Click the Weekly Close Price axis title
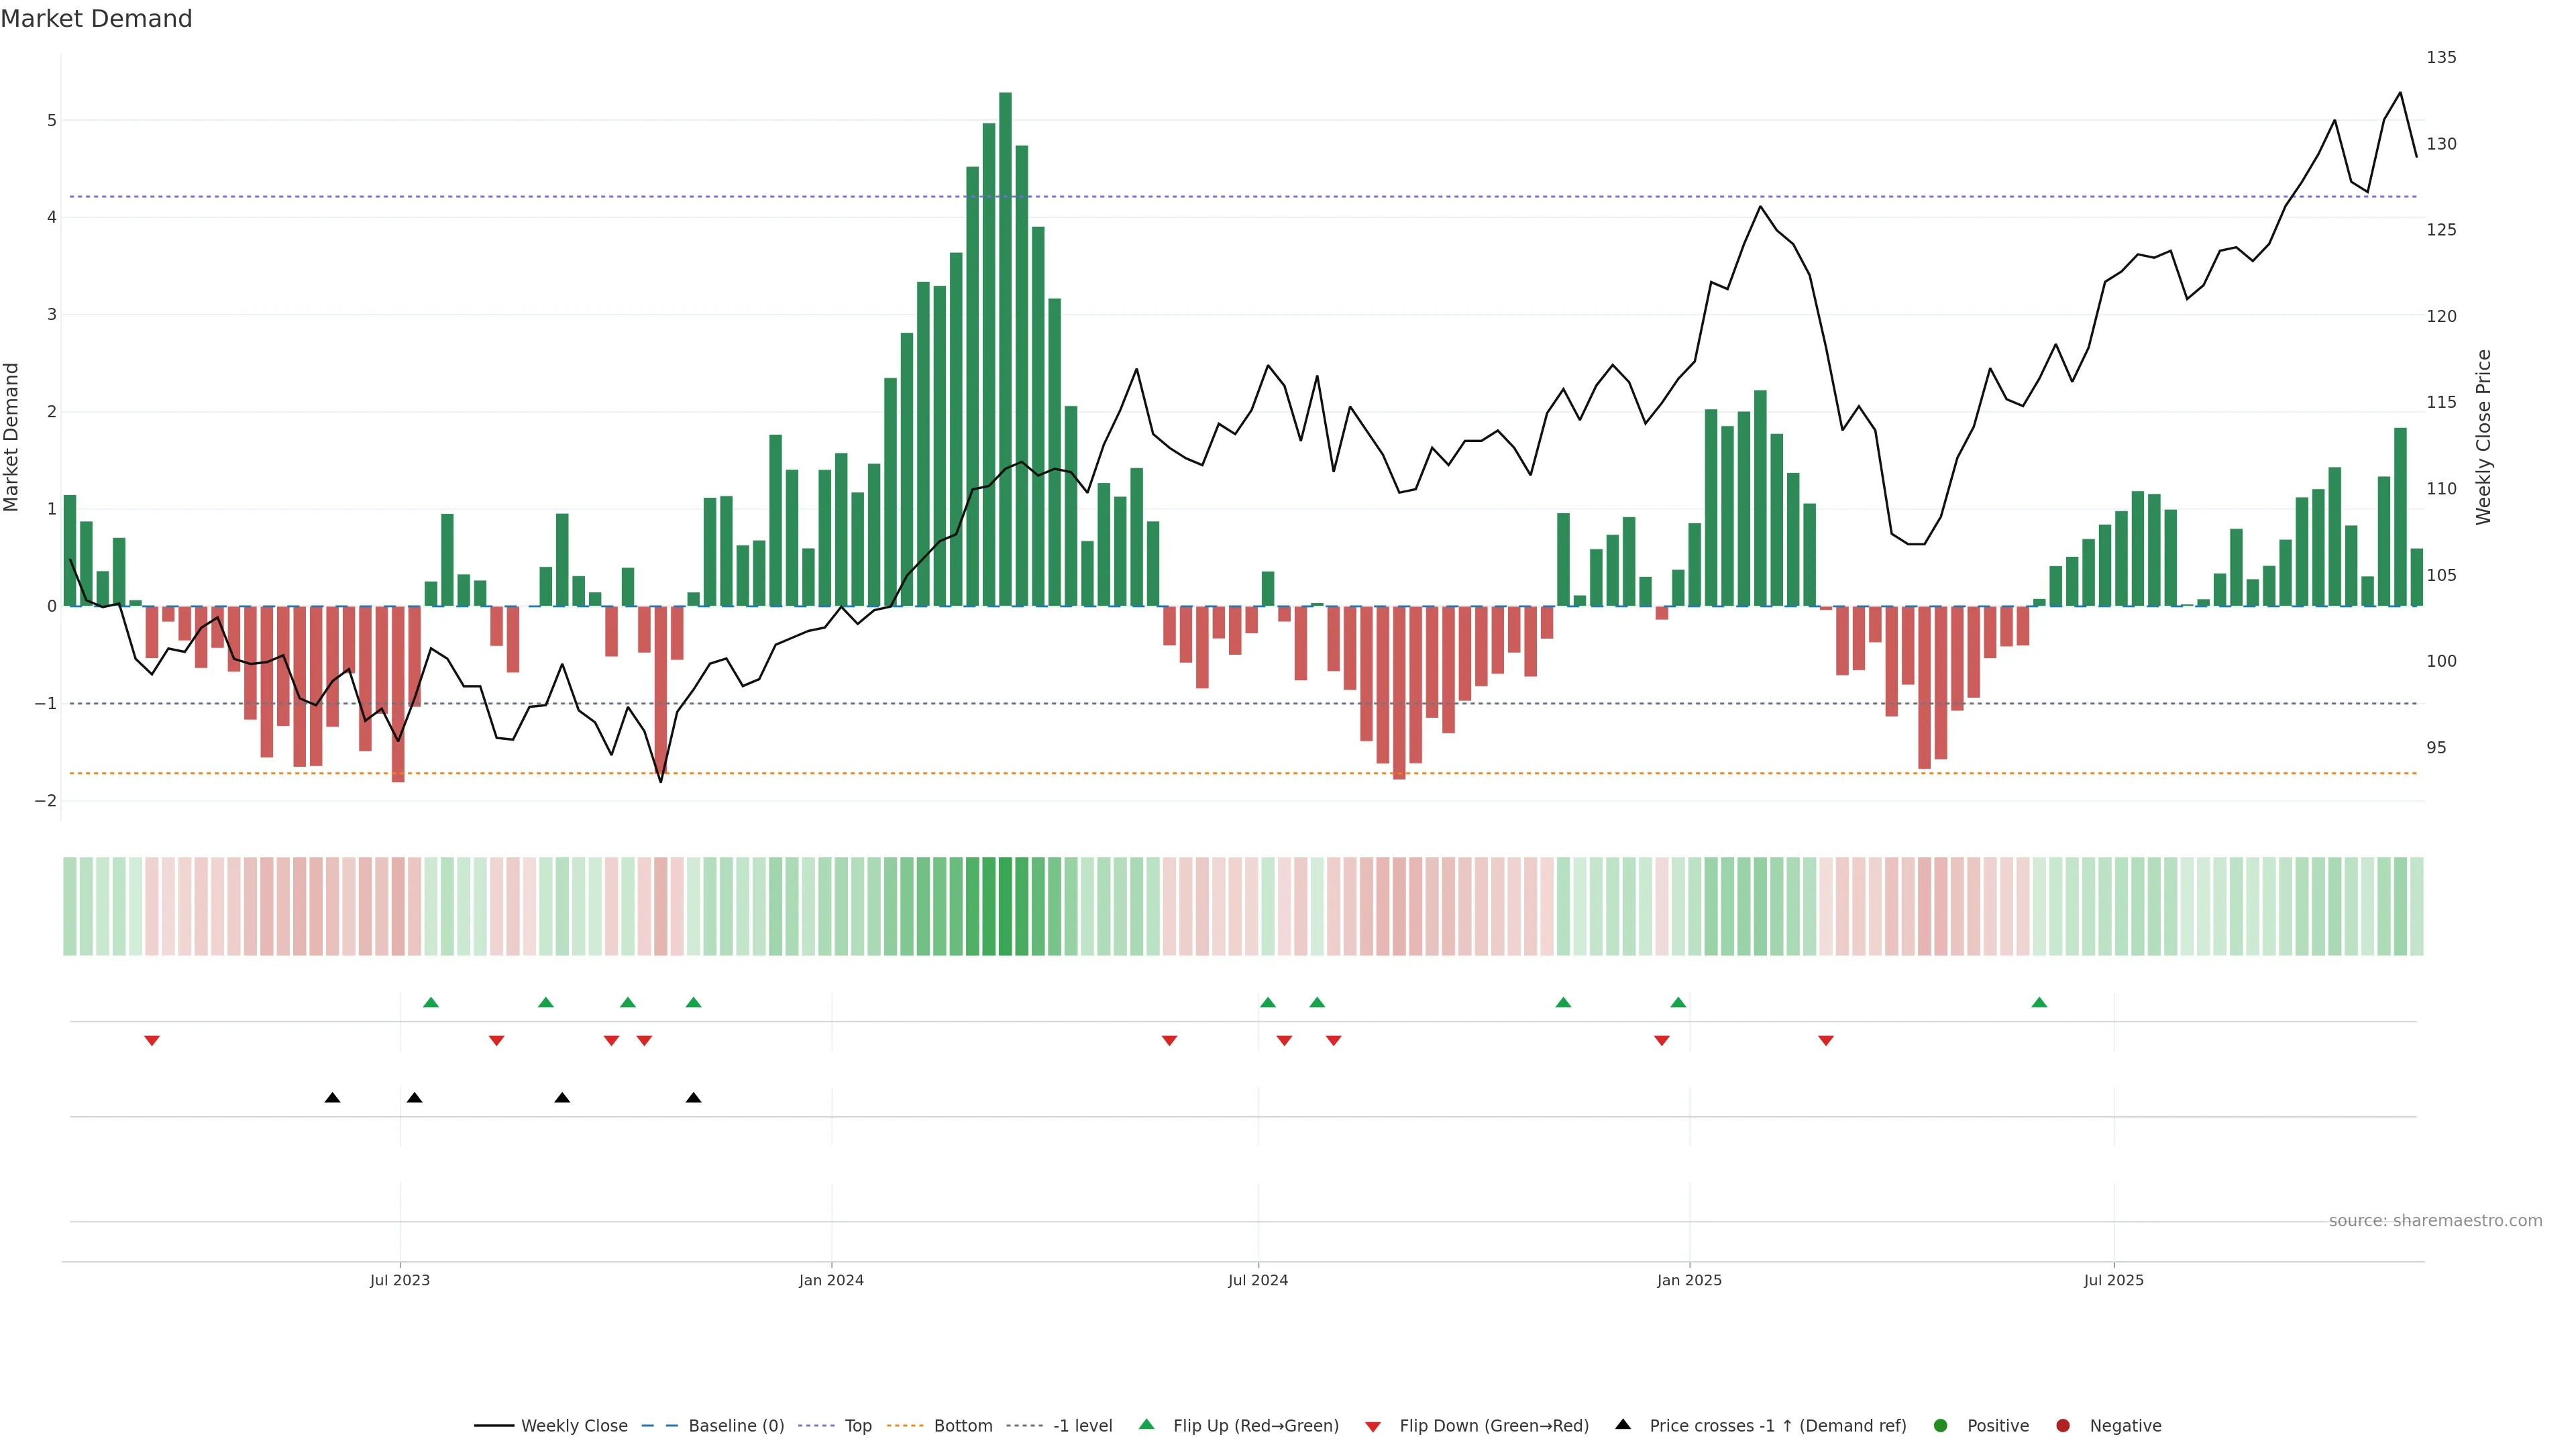This screenshot has width=2576, height=1449. click(x=2483, y=437)
